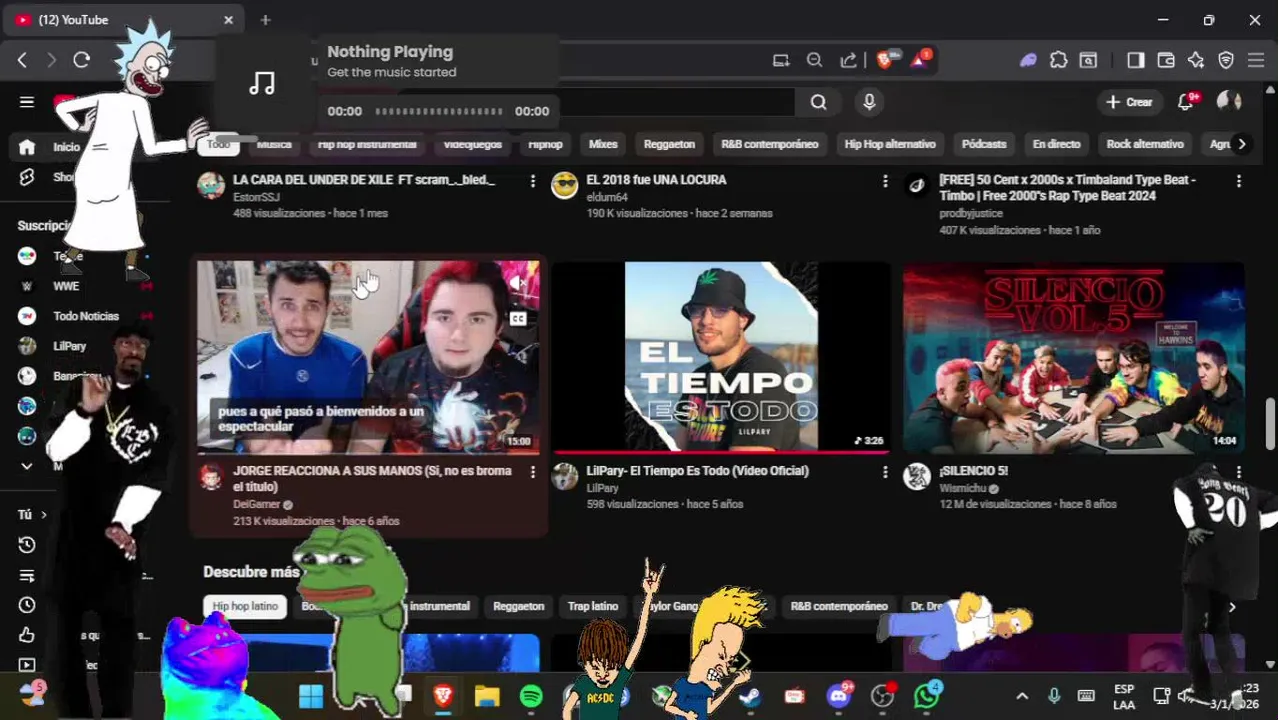Open ¡SILENCIO 5! video title

(974, 471)
